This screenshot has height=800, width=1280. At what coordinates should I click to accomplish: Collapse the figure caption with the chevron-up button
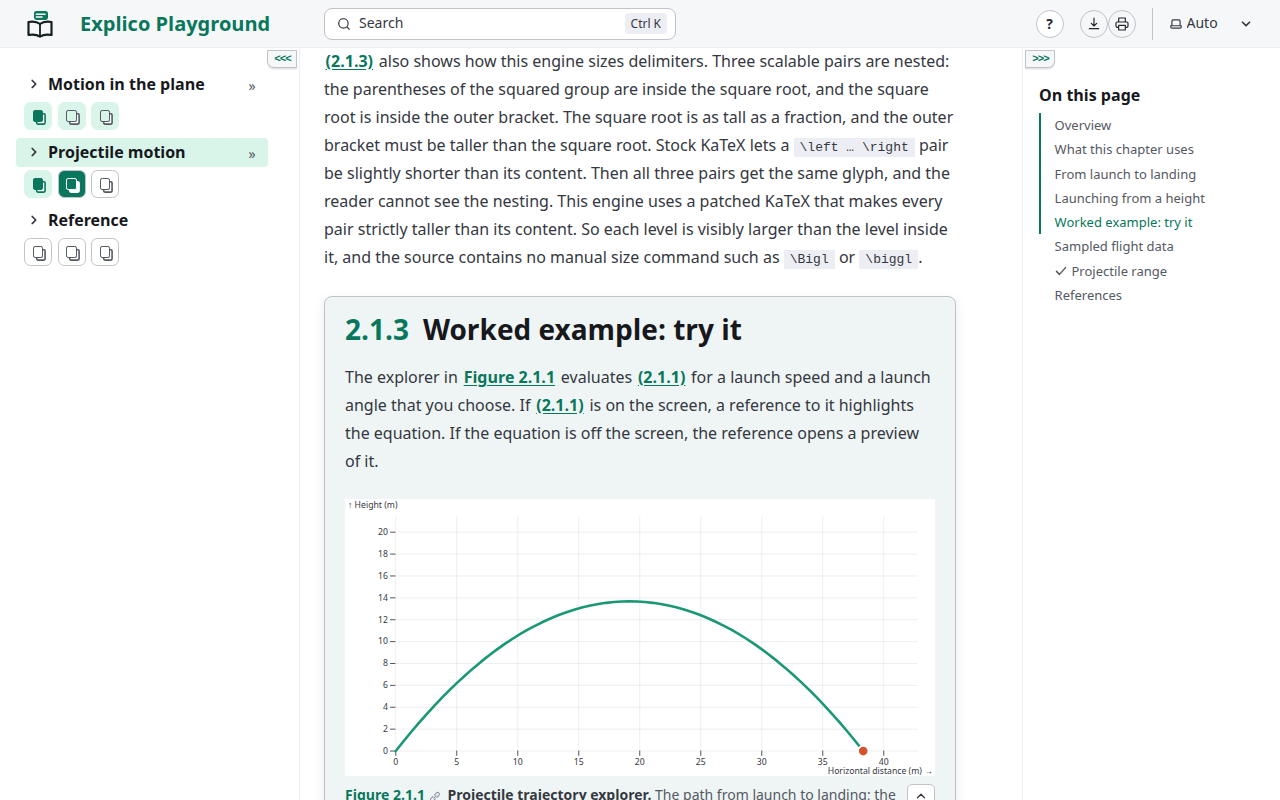[921, 794]
